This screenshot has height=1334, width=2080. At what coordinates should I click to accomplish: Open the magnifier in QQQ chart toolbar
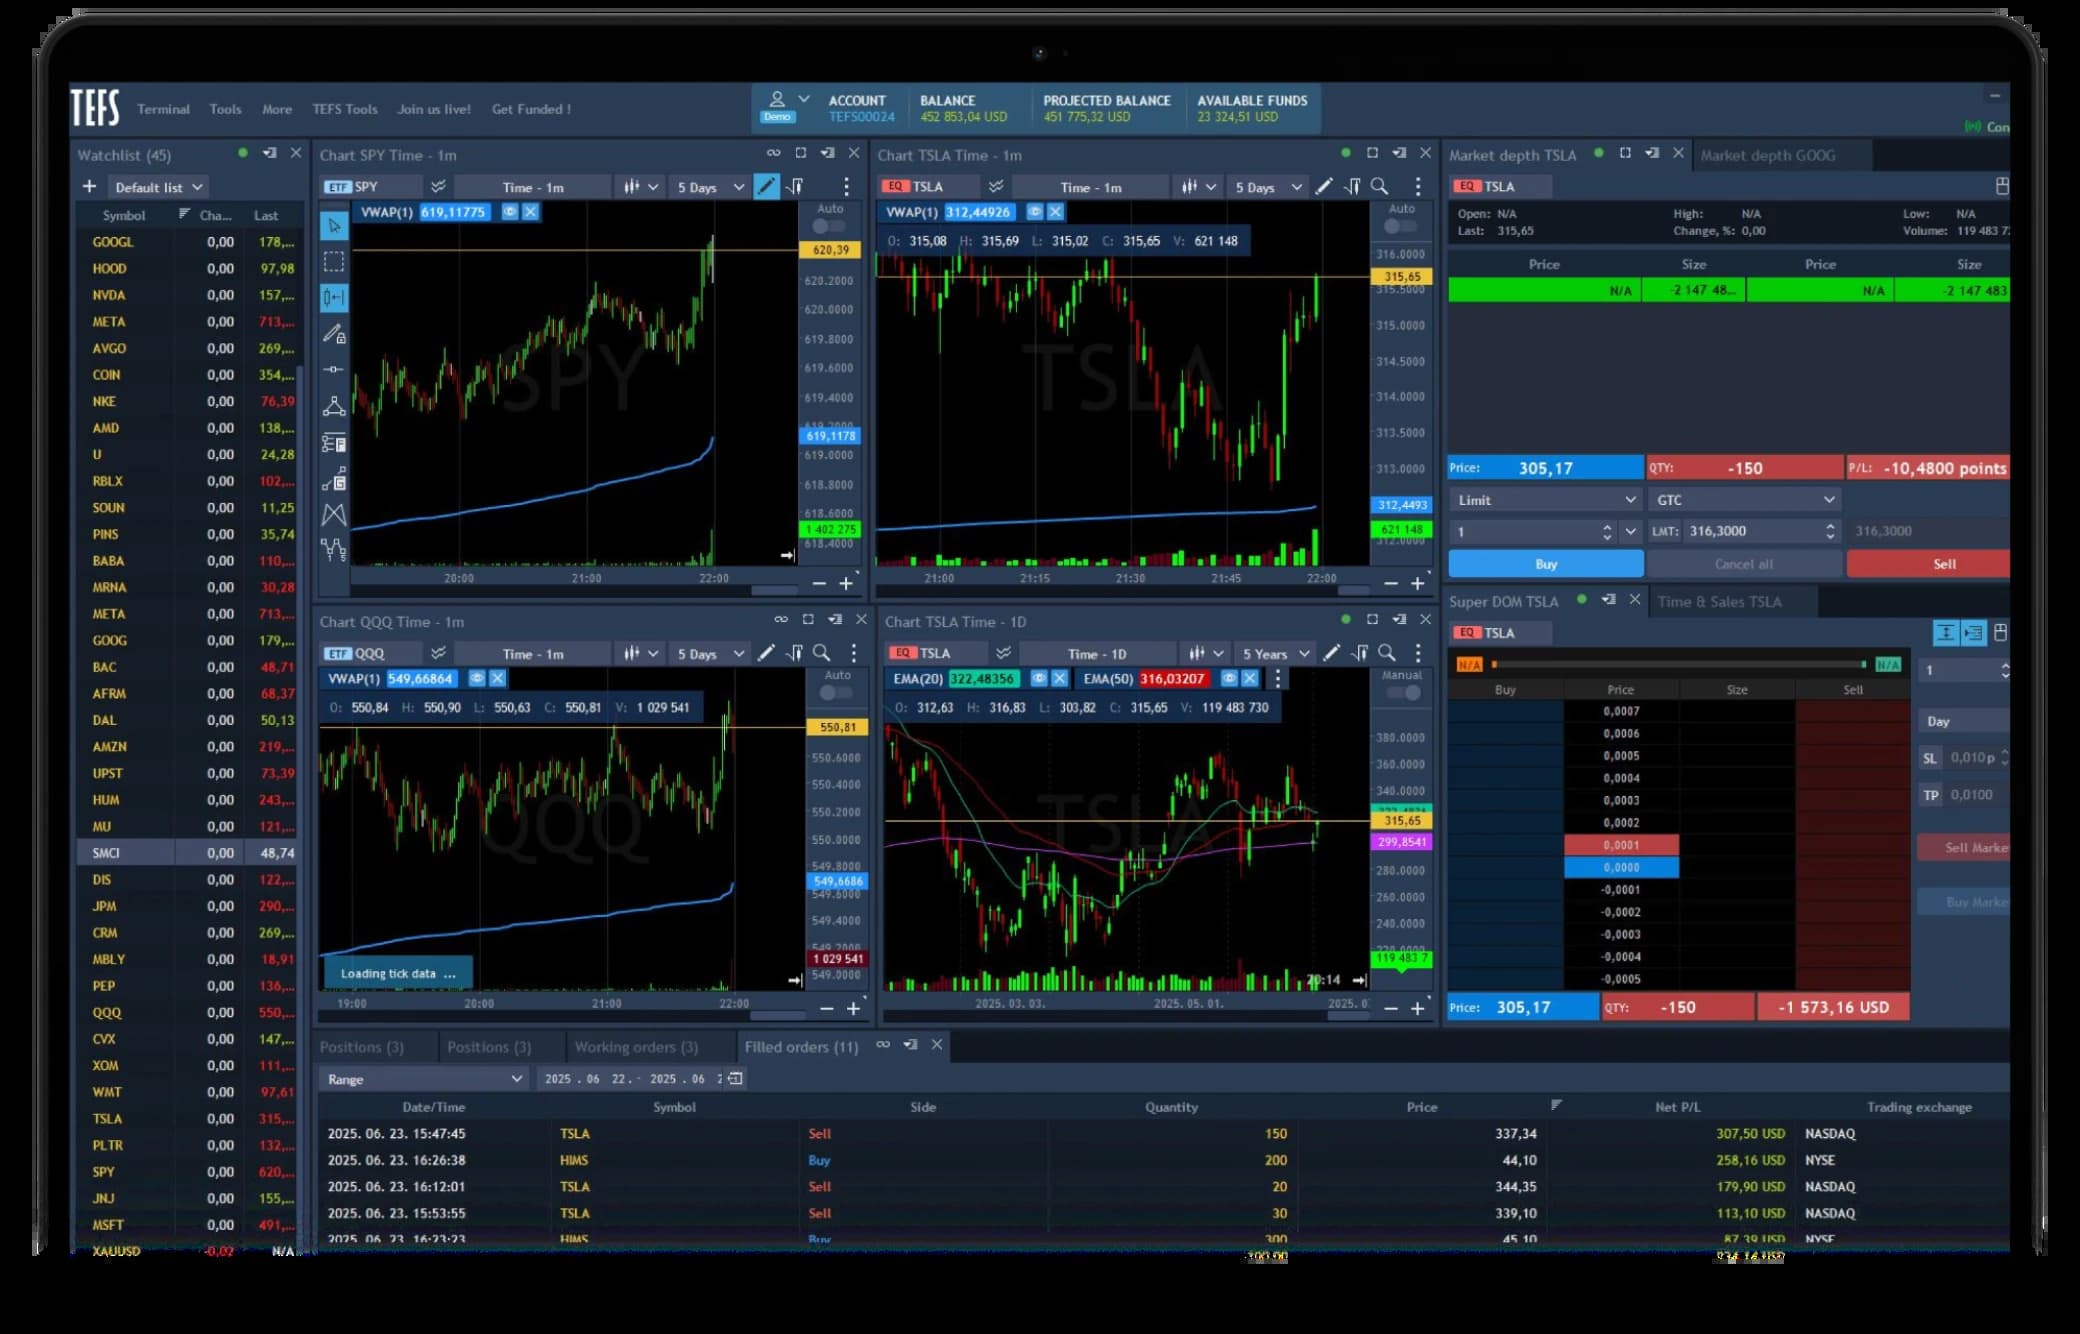coord(822,653)
